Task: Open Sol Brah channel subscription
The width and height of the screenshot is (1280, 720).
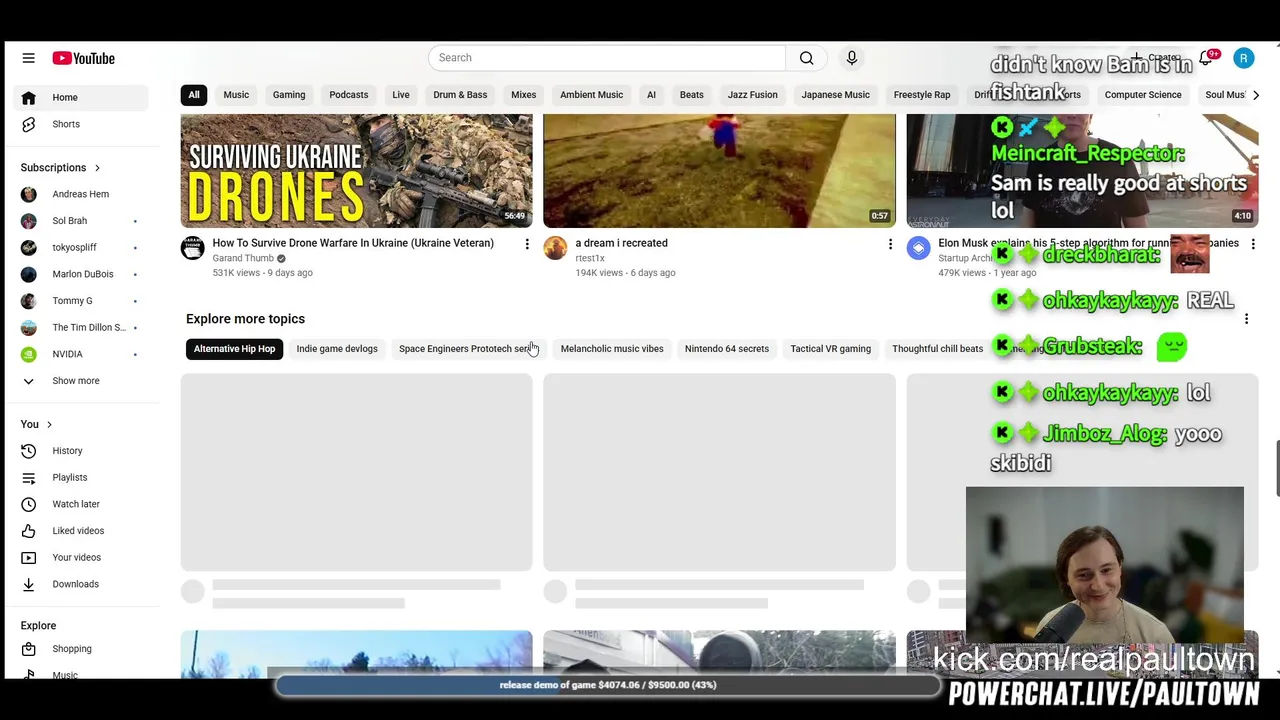Action: click(x=82, y=221)
